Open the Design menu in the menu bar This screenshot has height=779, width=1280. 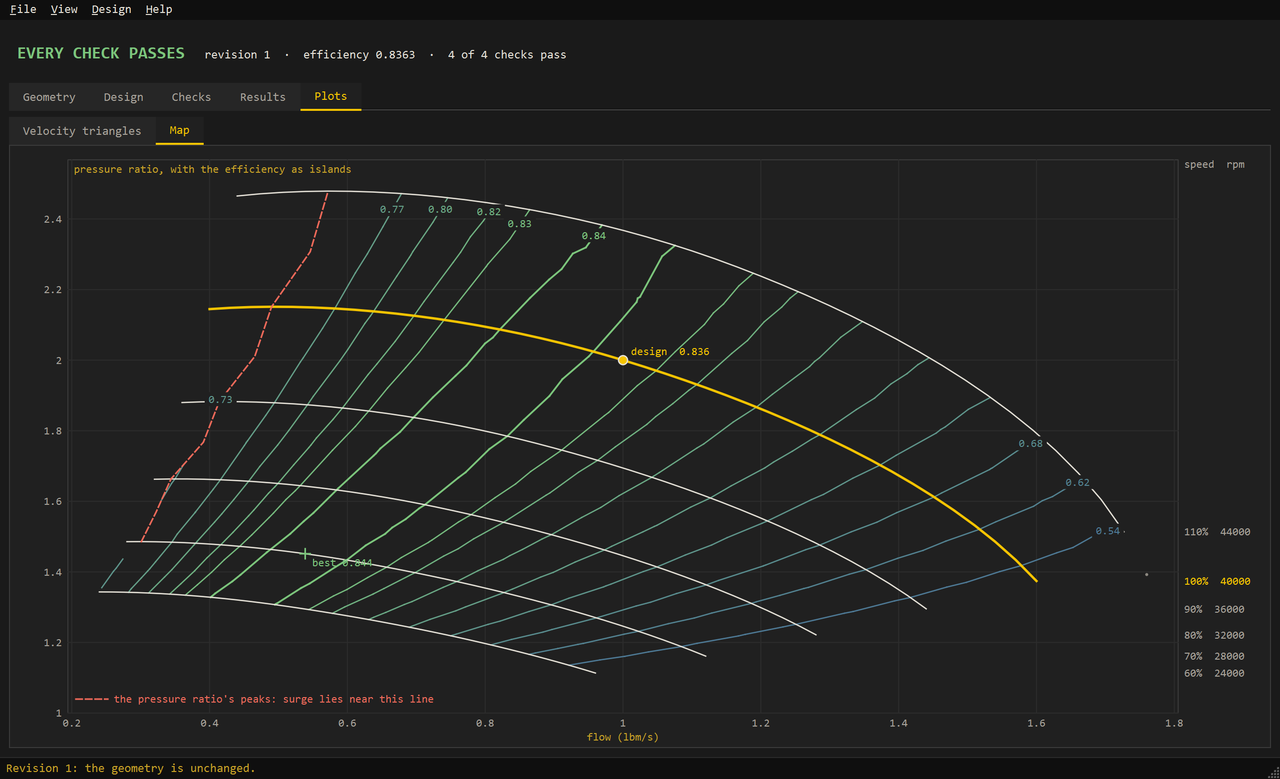111,9
